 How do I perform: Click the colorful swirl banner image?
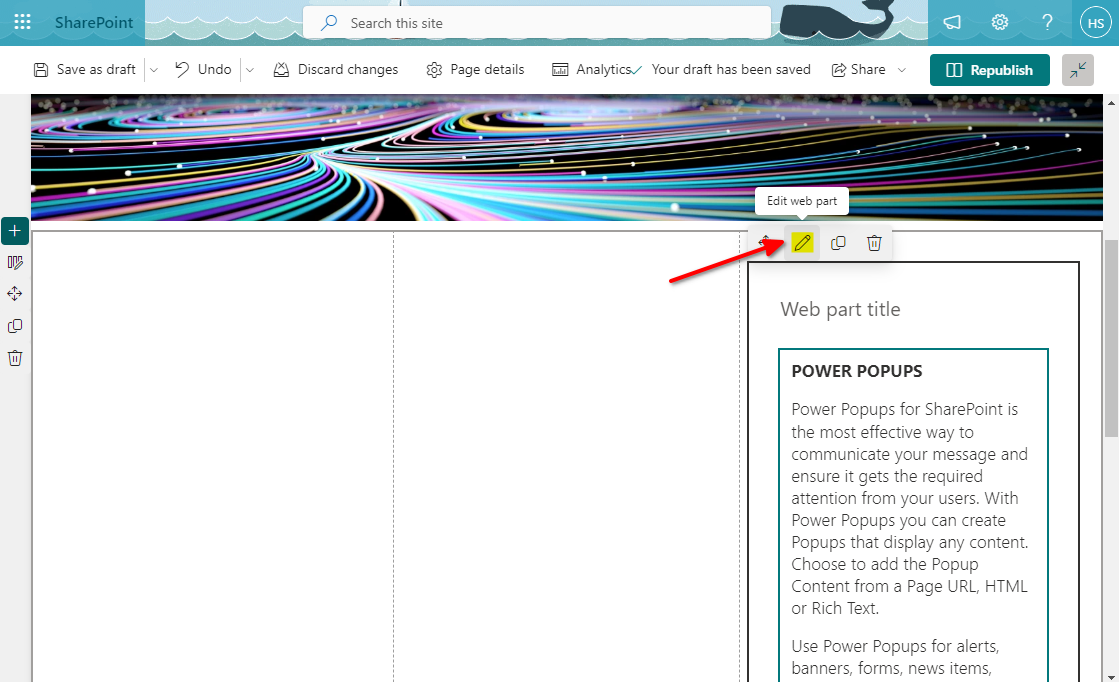tap(567, 158)
